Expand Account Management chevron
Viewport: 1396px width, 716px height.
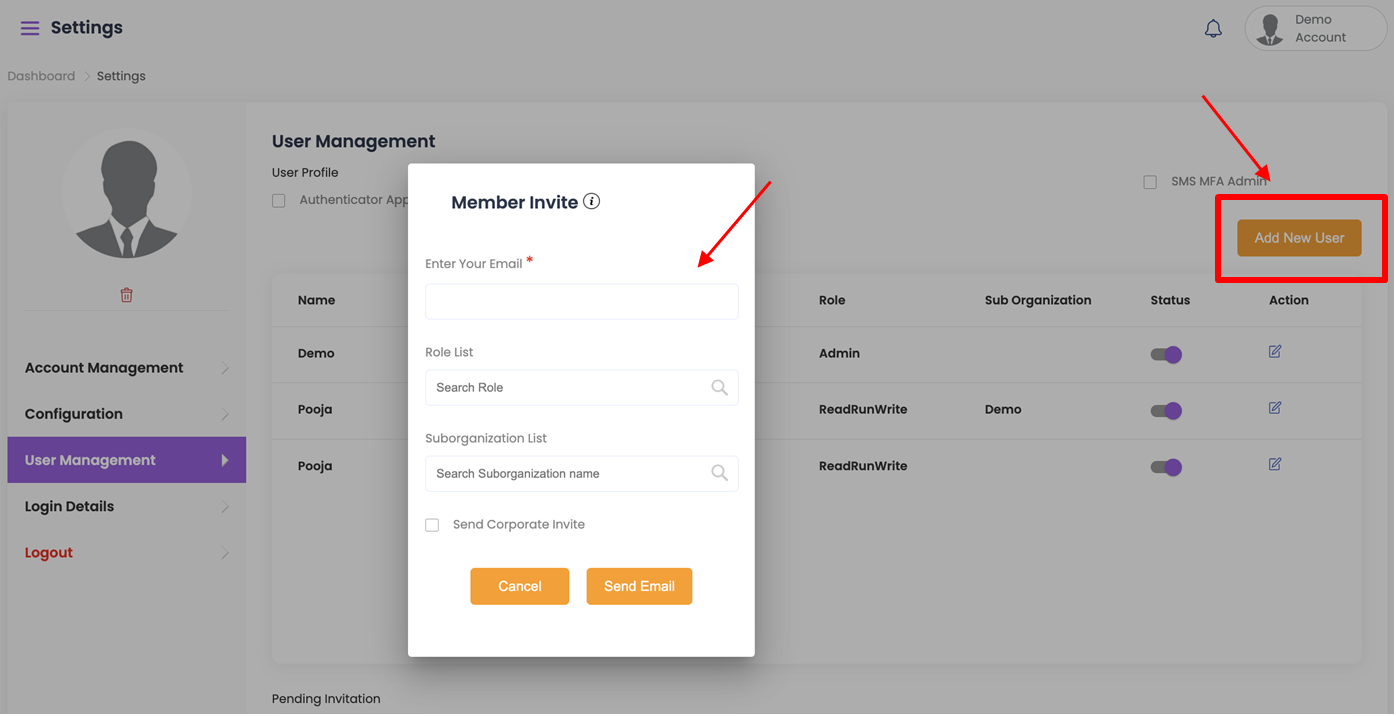pyautogui.click(x=225, y=369)
